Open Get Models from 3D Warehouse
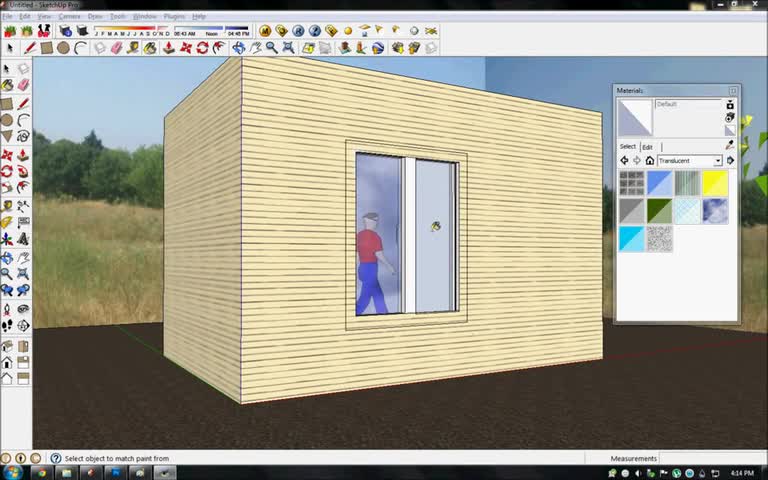Image resolution: width=768 pixels, height=480 pixels. point(398,48)
